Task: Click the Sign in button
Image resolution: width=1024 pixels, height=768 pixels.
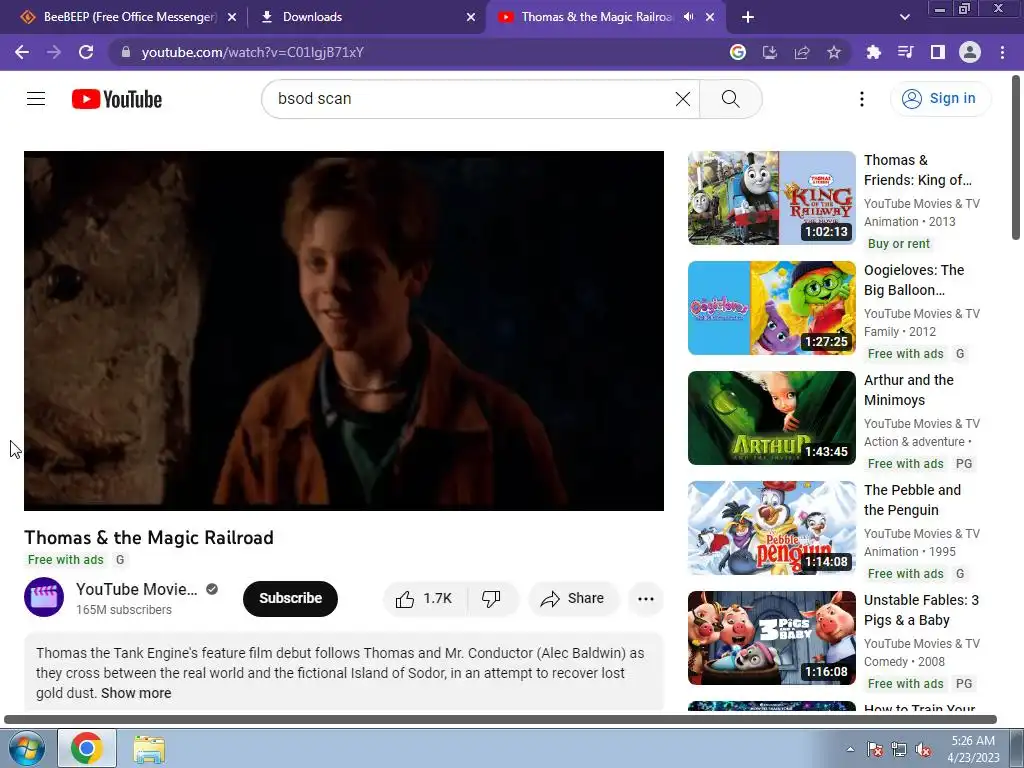Action: [x=940, y=99]
